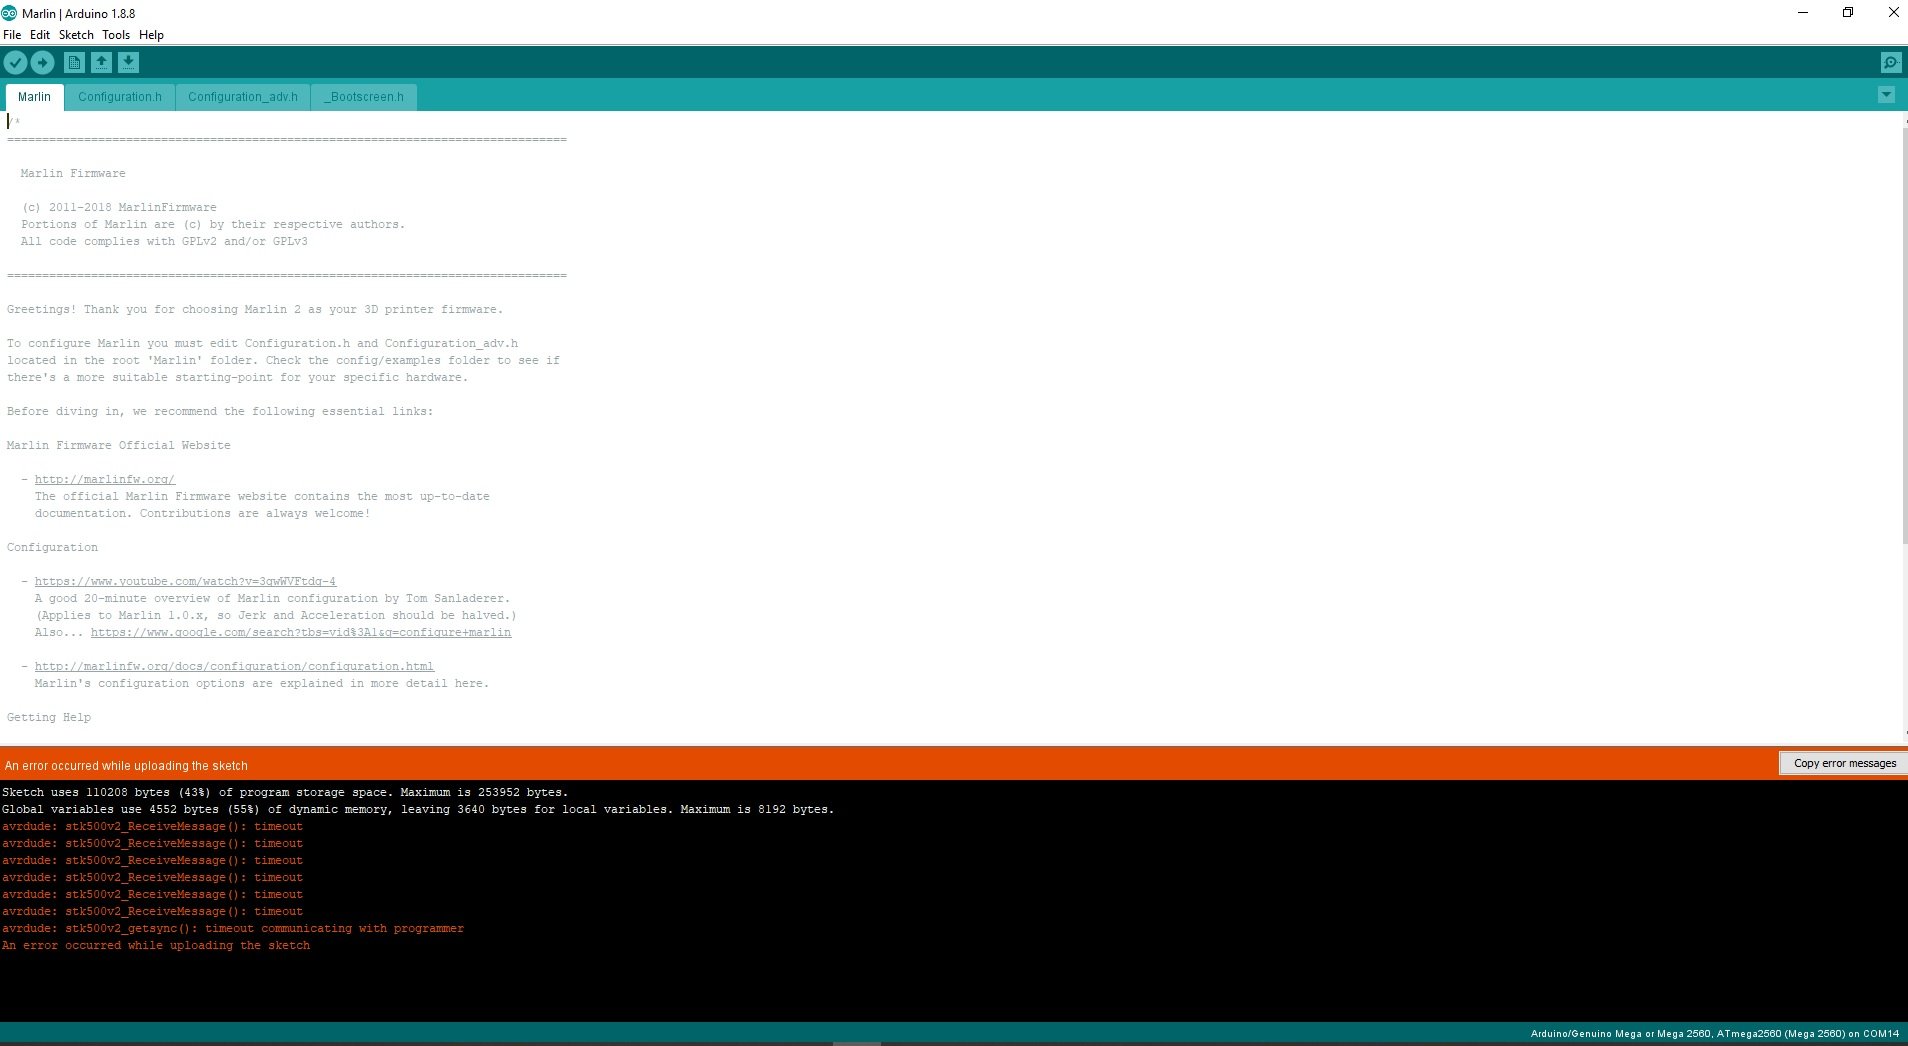Open the marlinfw.org configuration docs link
The width and height of the screenshot is (1908, 1046).
point(234,666)
